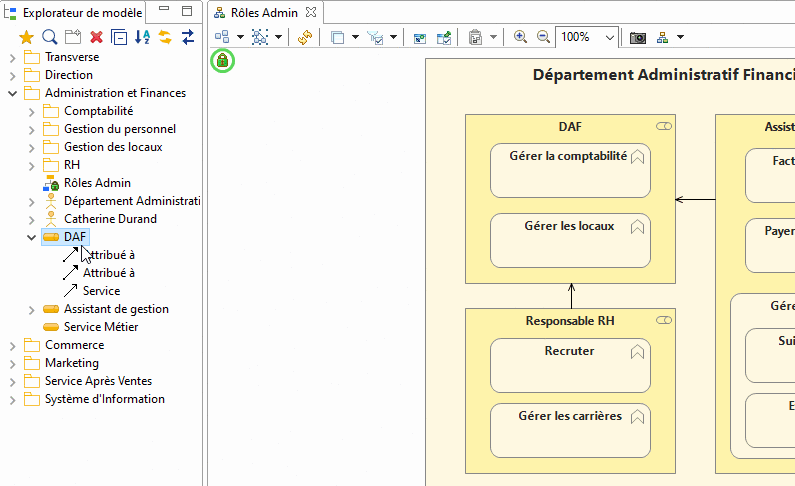
Task: Click the green padlock lock icon
Action: 221,62
